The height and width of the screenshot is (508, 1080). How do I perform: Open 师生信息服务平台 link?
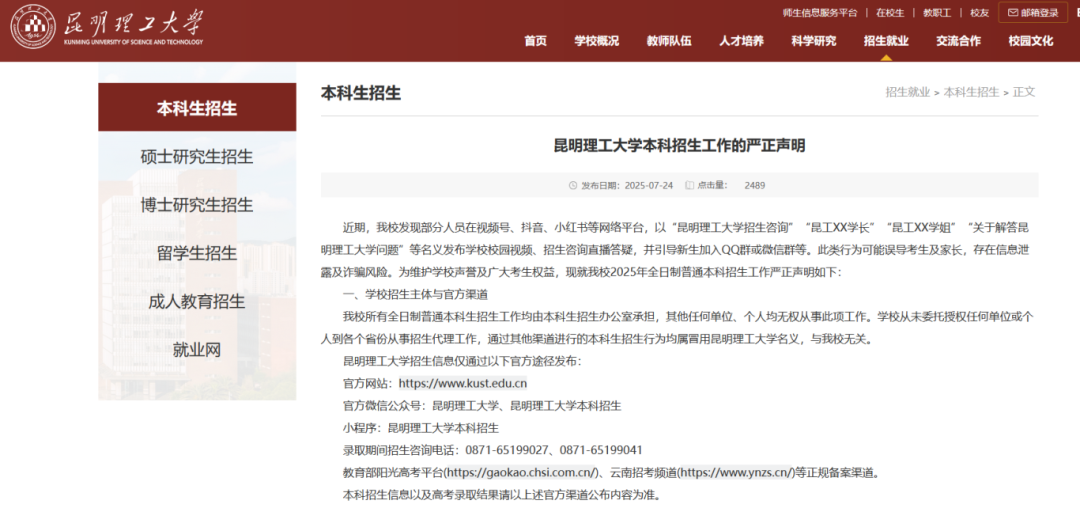(x=819, y=13)
